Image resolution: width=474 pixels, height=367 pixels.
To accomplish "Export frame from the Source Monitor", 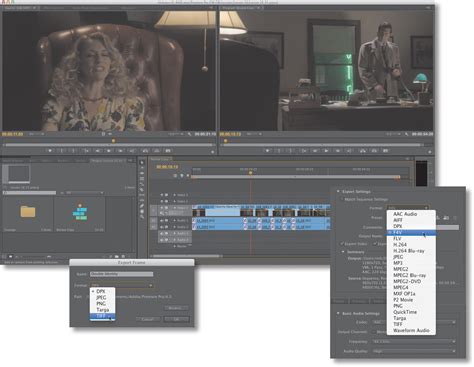I will pyautogui.click(x=168, y=151).
